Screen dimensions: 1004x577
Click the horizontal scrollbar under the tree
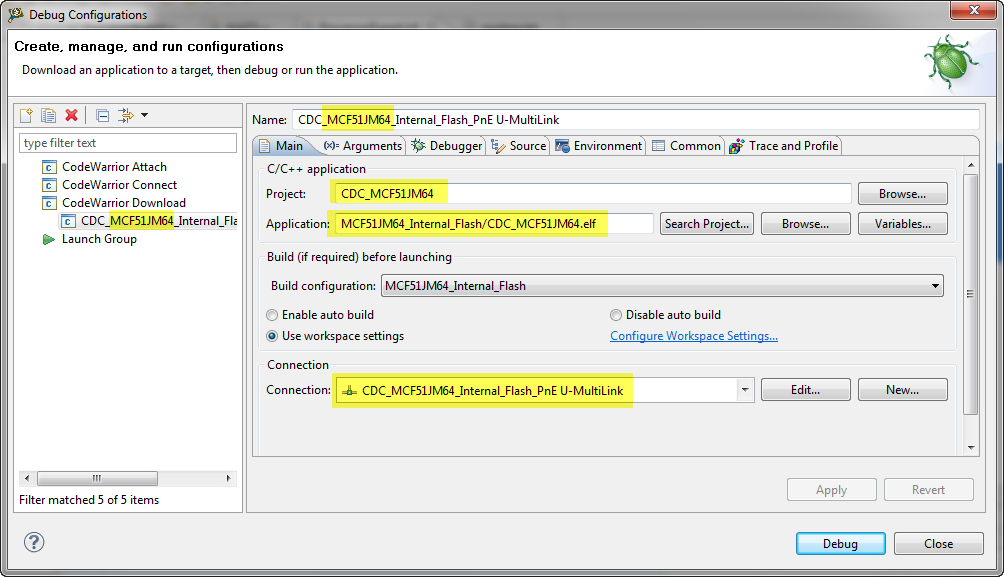(x=128, y=478)
